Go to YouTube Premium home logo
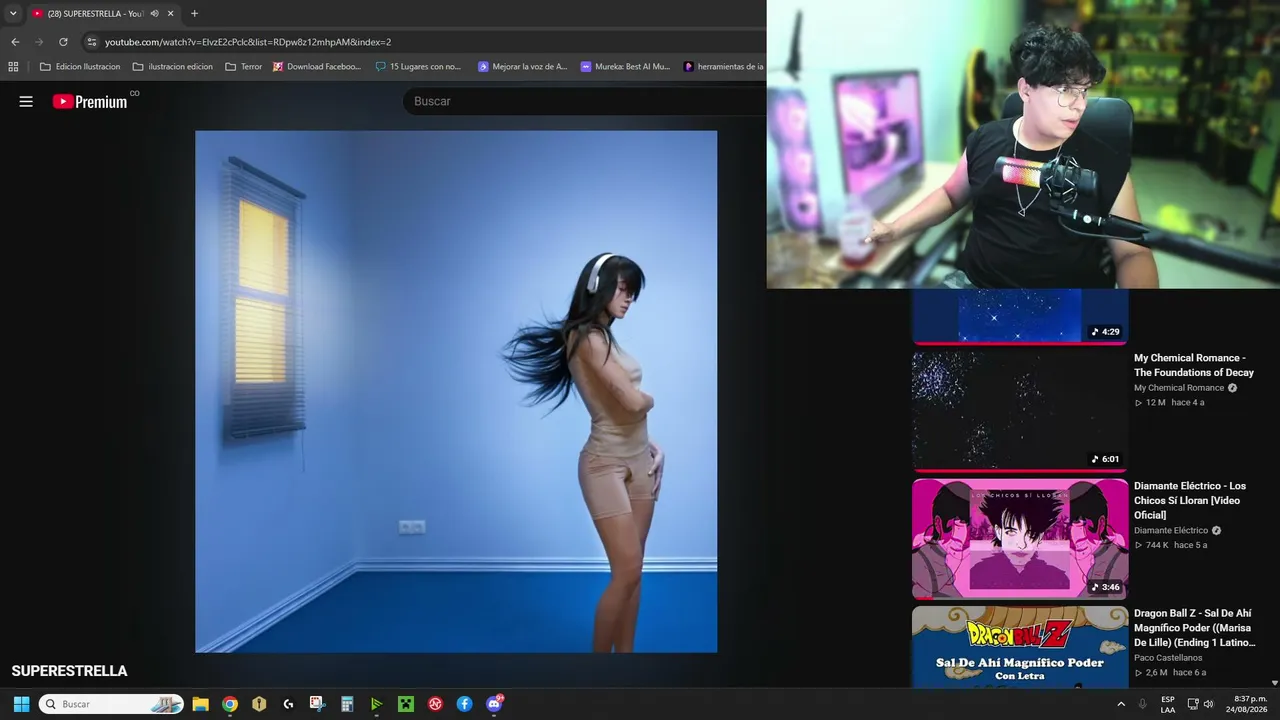This screenshot has width=1280, height=720. pos(90,101)
